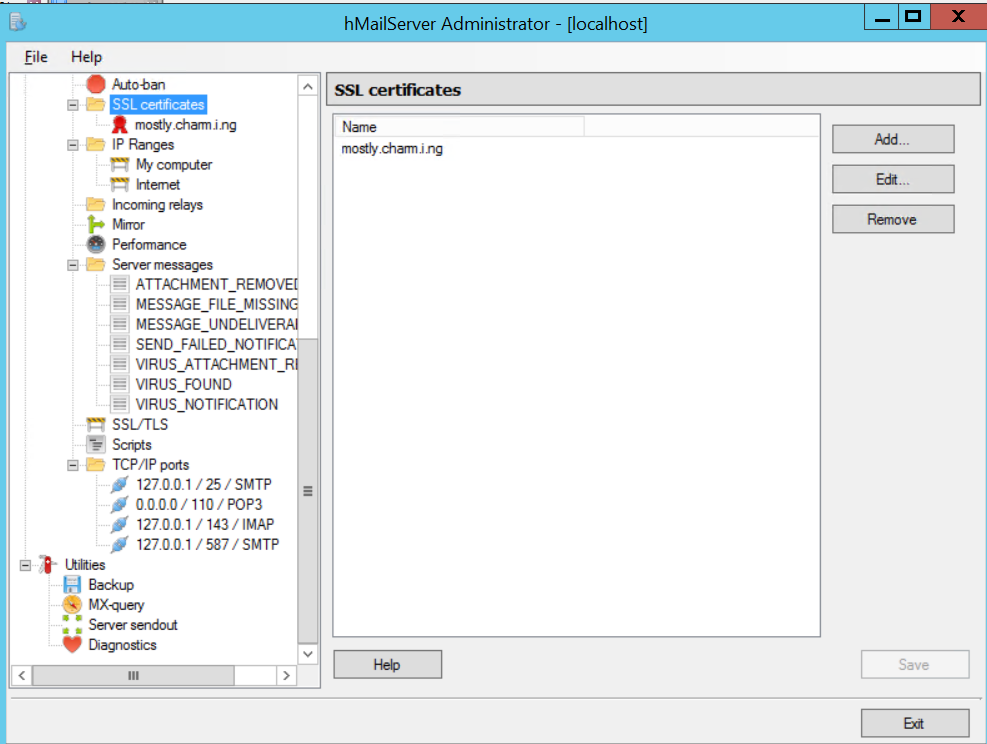The width and height of the screenshot is (987, 744).
Task: Click the SSL certificates folder icon
Action: (x=96, y=104)
